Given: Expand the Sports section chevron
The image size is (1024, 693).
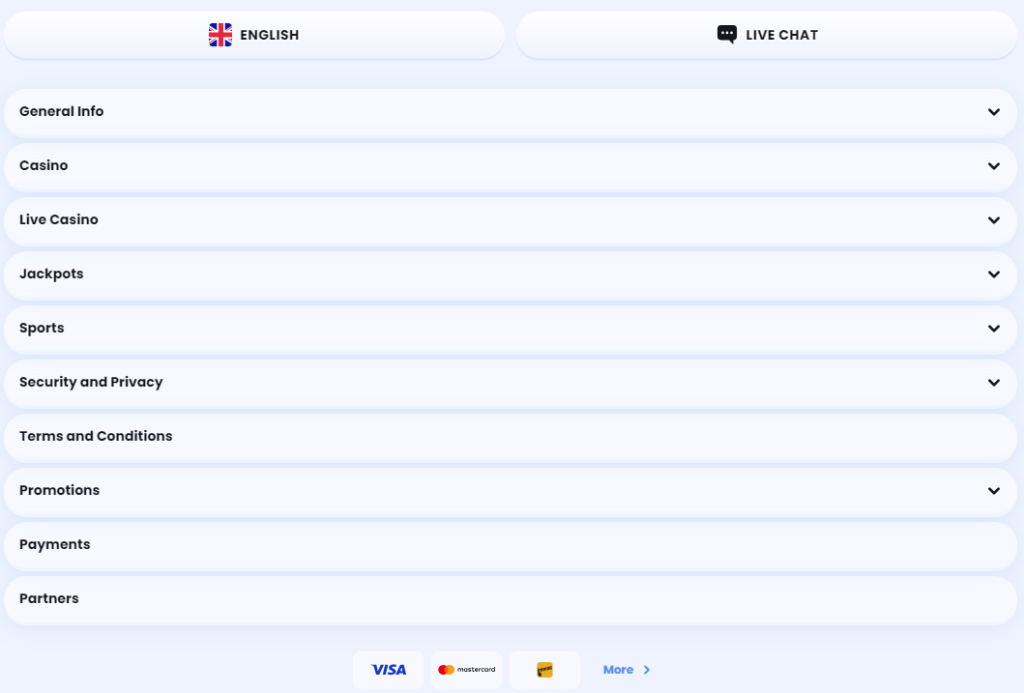Looking at the screenshot, I should [x=993, y=328].
